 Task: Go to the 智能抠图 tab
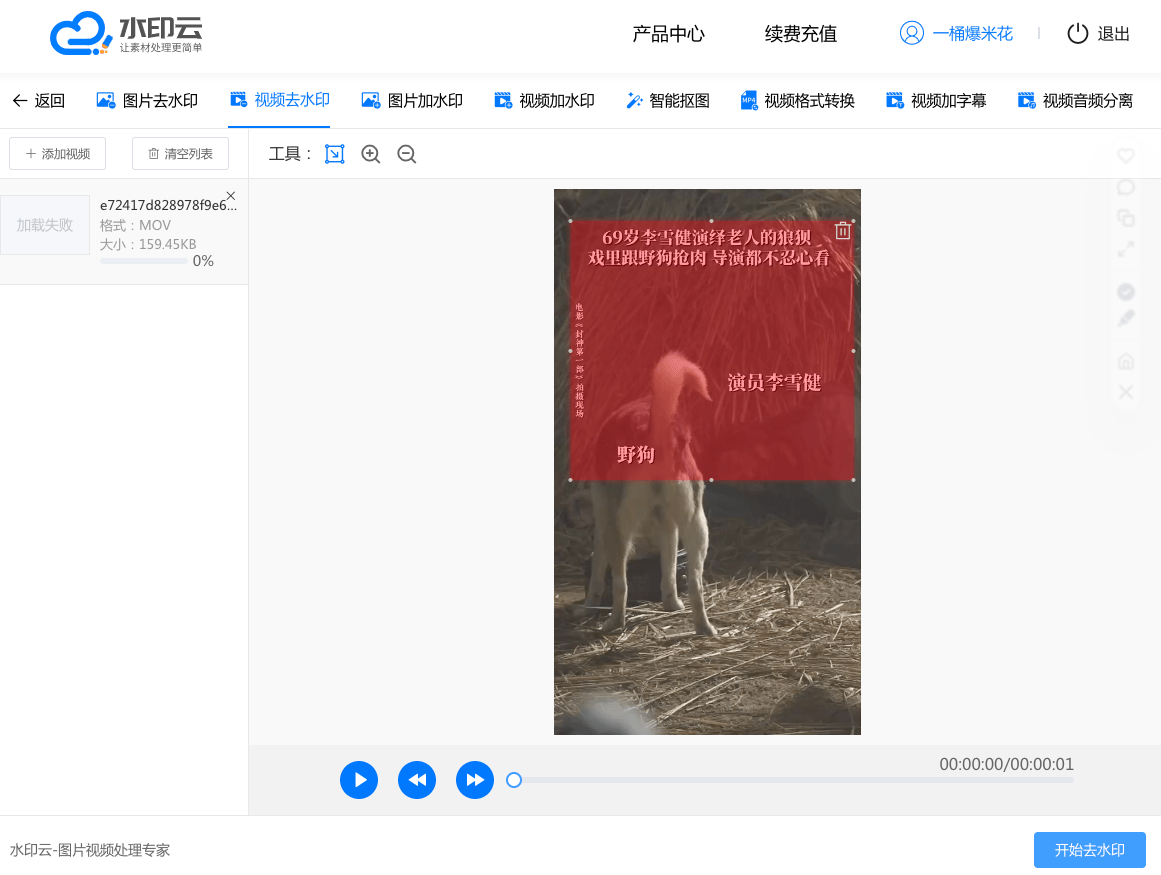click(x=668, y=100)
